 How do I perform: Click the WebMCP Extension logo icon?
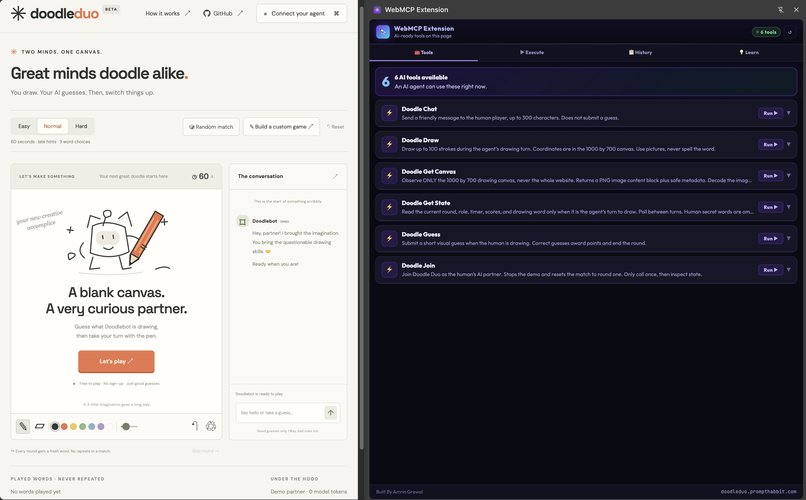[383, 32]
